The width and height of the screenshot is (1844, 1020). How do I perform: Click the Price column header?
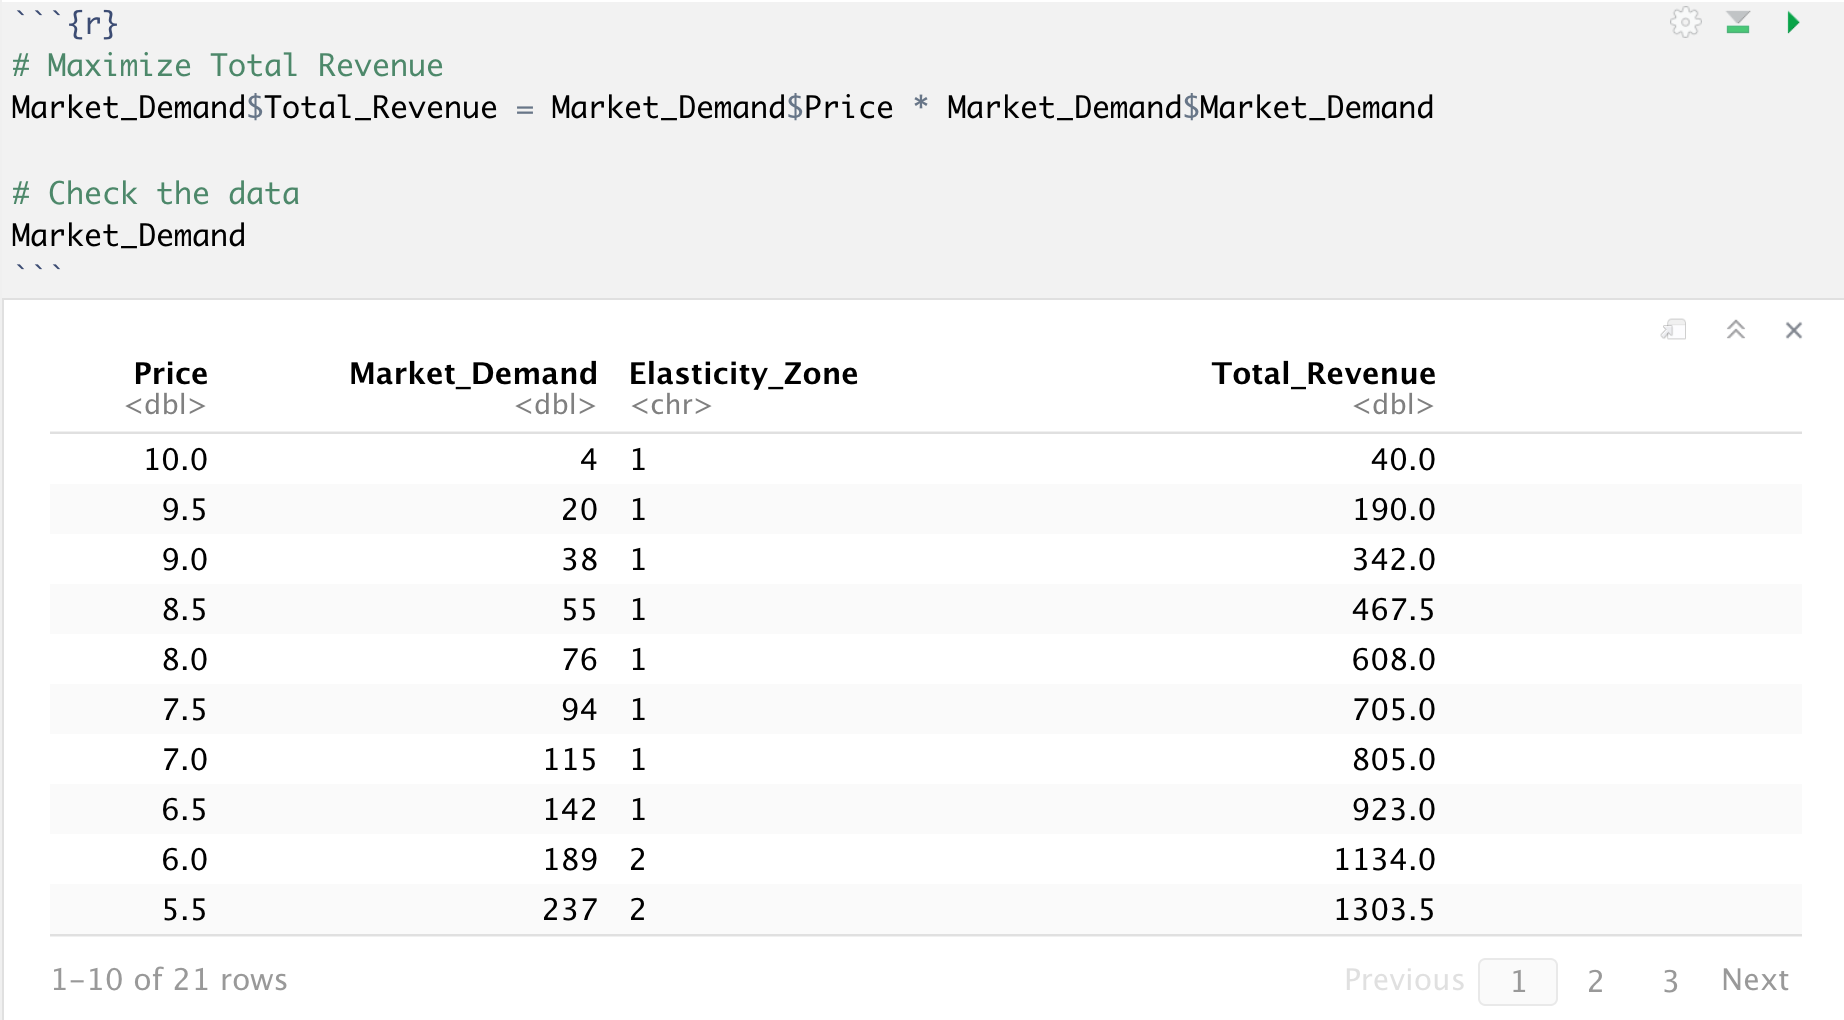(170, 374)
